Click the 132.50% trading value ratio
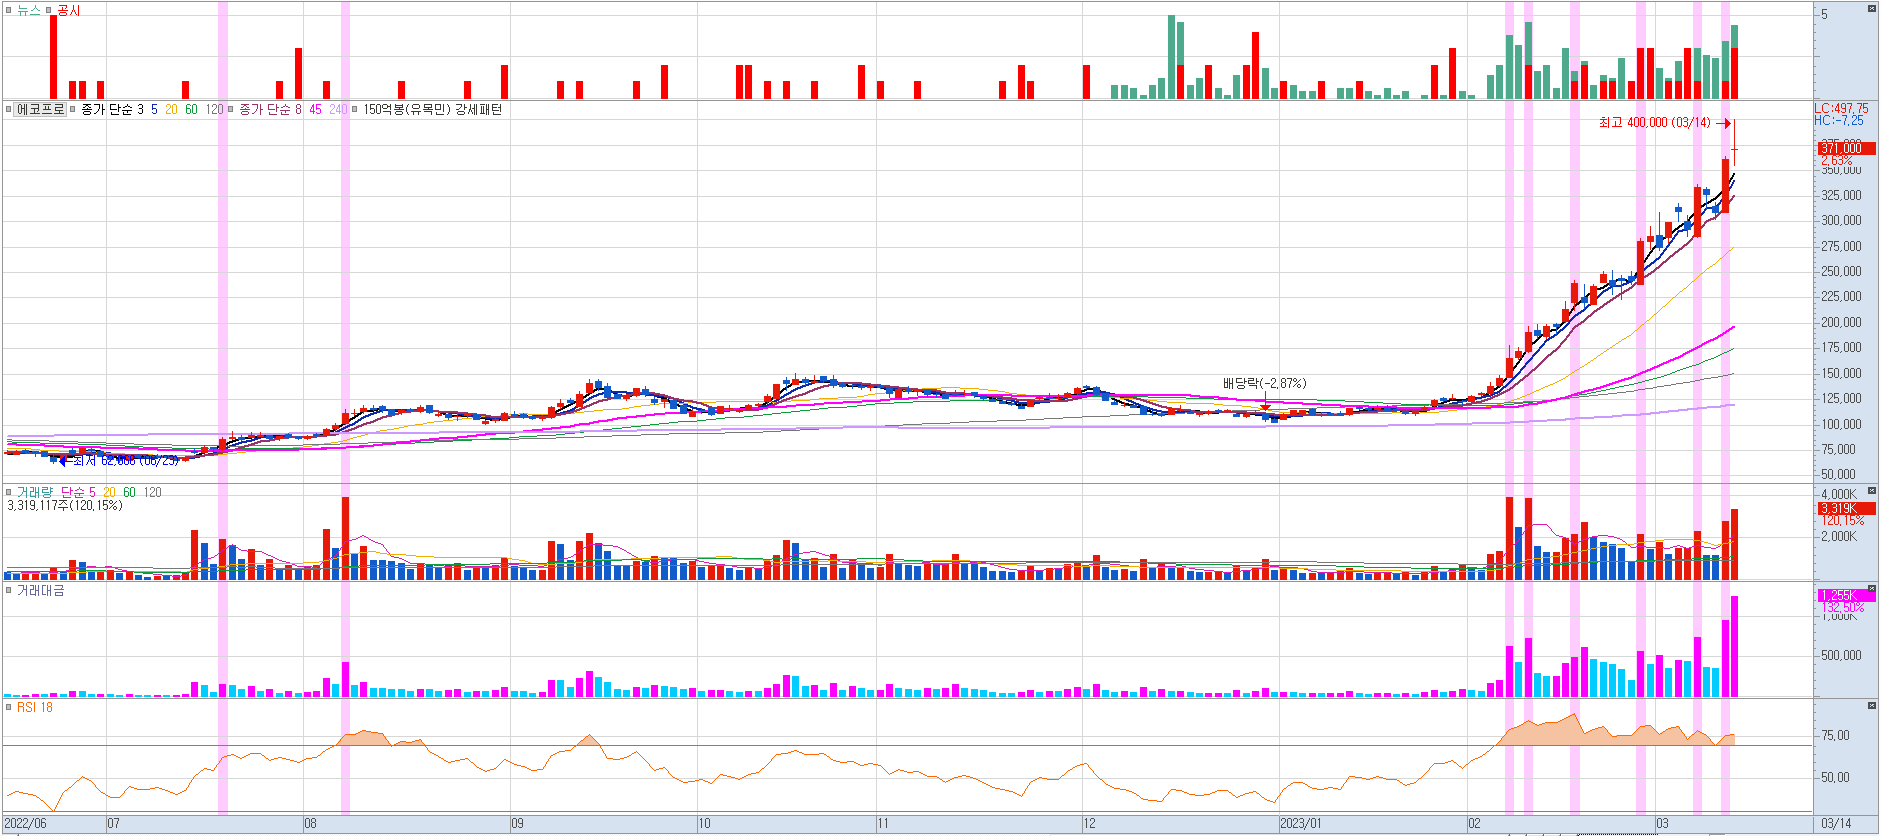Viewport: 1881px width, 836px height. click(1842, 607)
